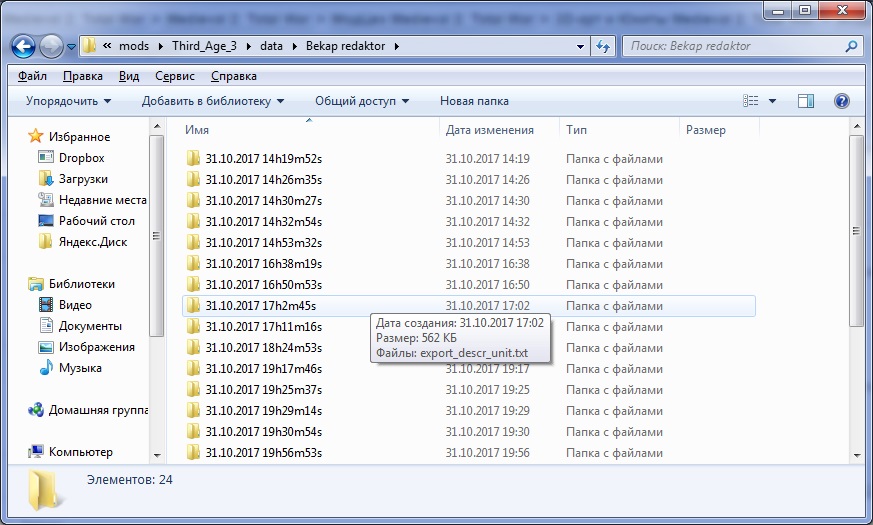873x525 pixels.
Task: Open the Вид menu
Action: (x=129, y=76)
